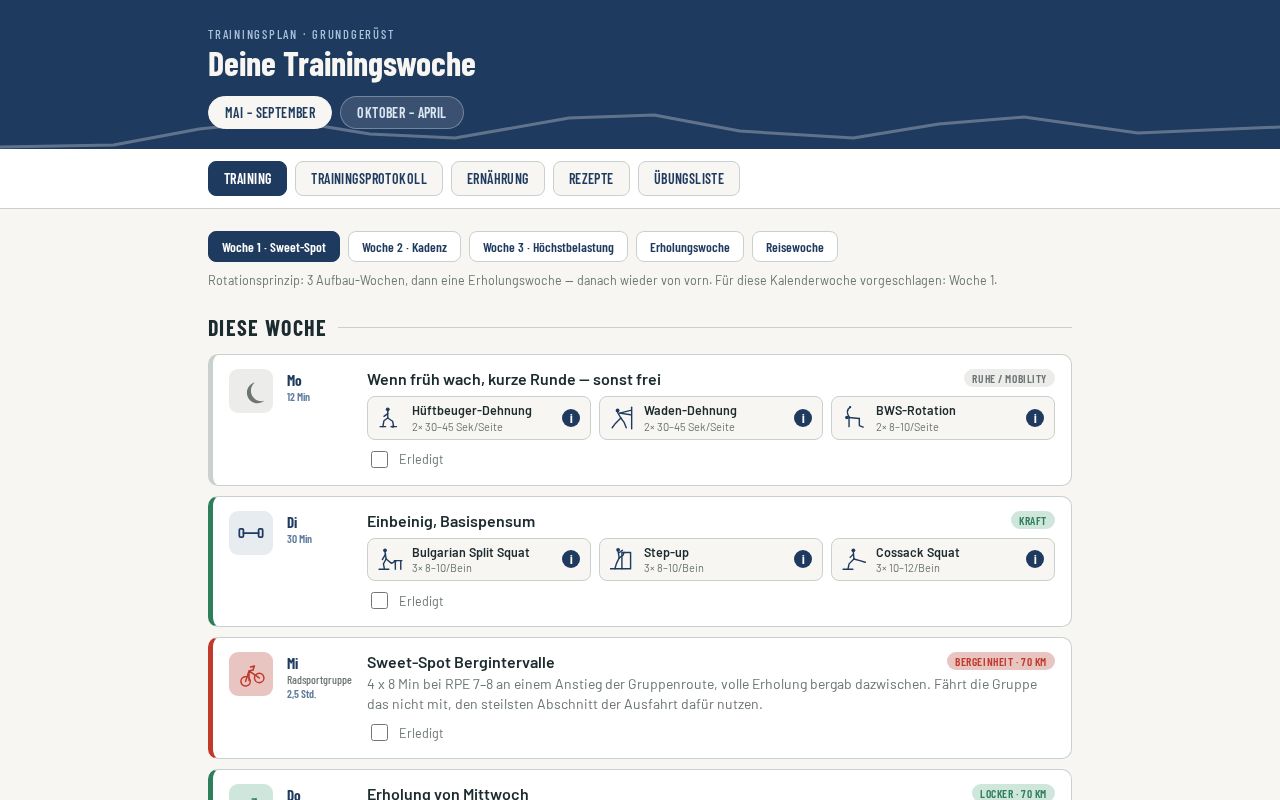Click the Ruhe / Mobility tag
Screen dimensions: 1280x800
point(1009,378)
